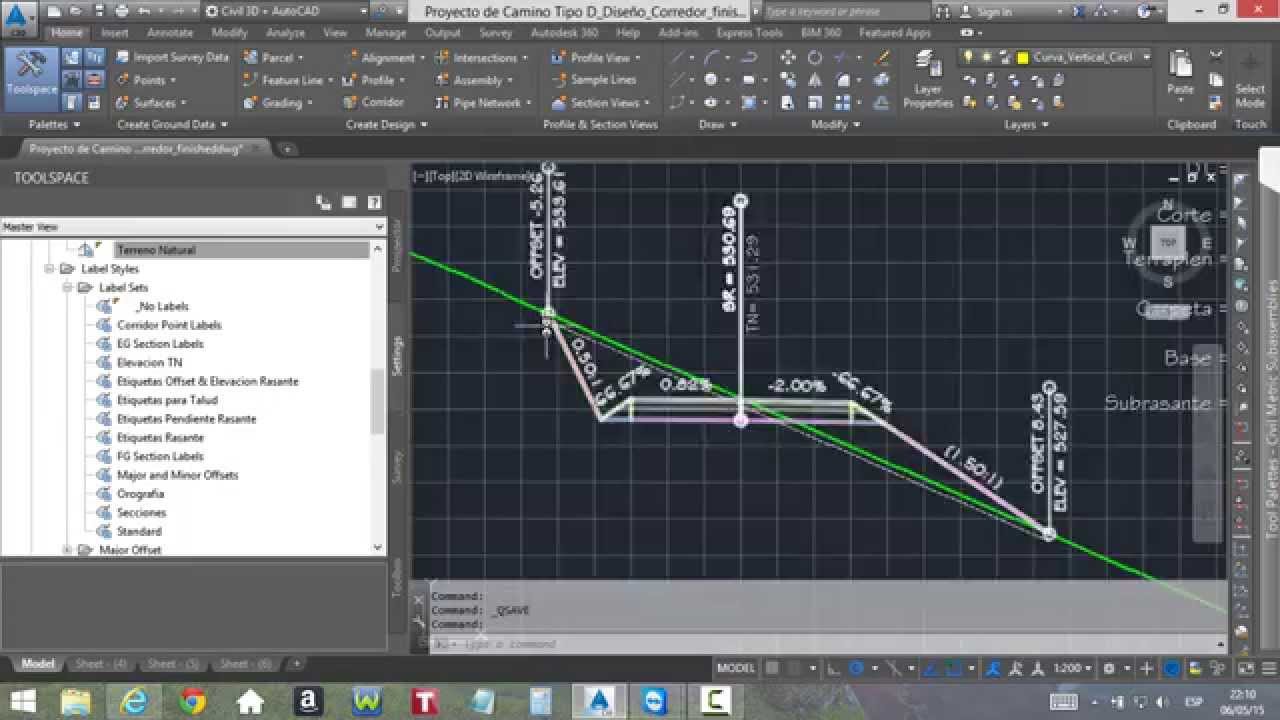This screenshot has height=720, width=1280.
Task: Select the Orografía label set
Action: click(140, 494)
